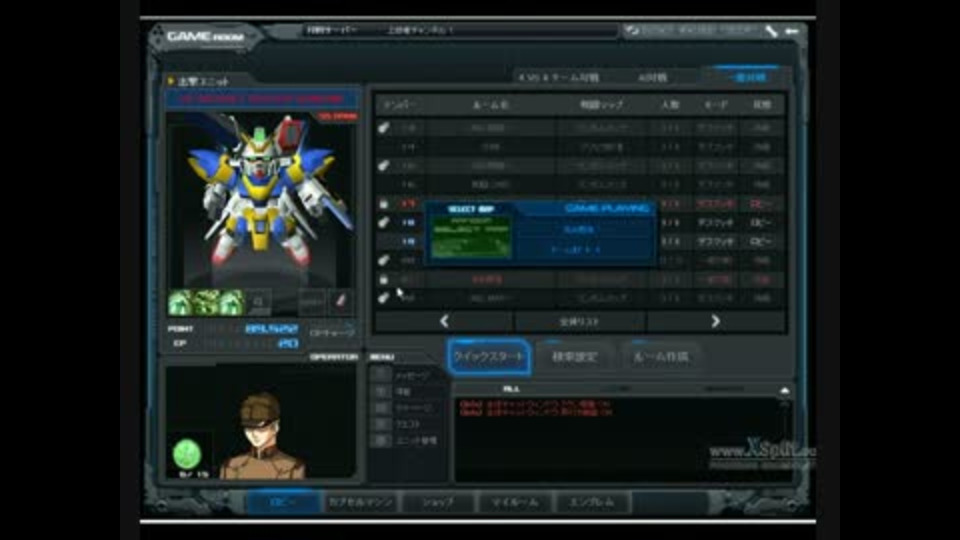Click the ルーム作成 create room button

[x=661, y=356]
